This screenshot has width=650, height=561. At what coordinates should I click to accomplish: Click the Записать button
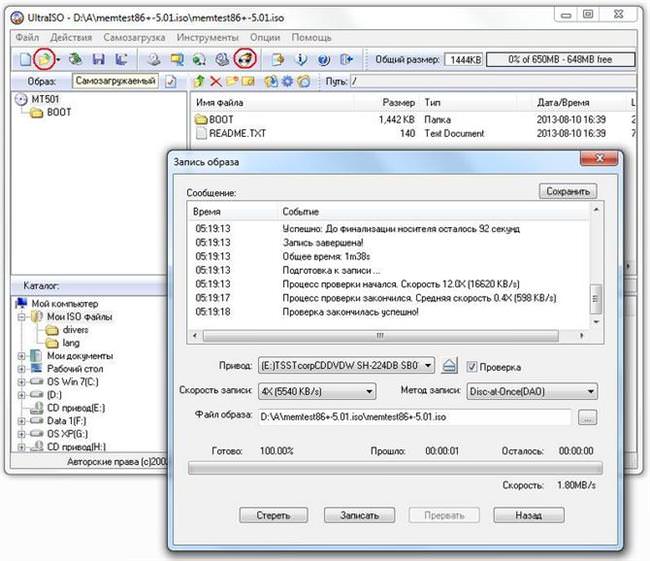(359, 515)
